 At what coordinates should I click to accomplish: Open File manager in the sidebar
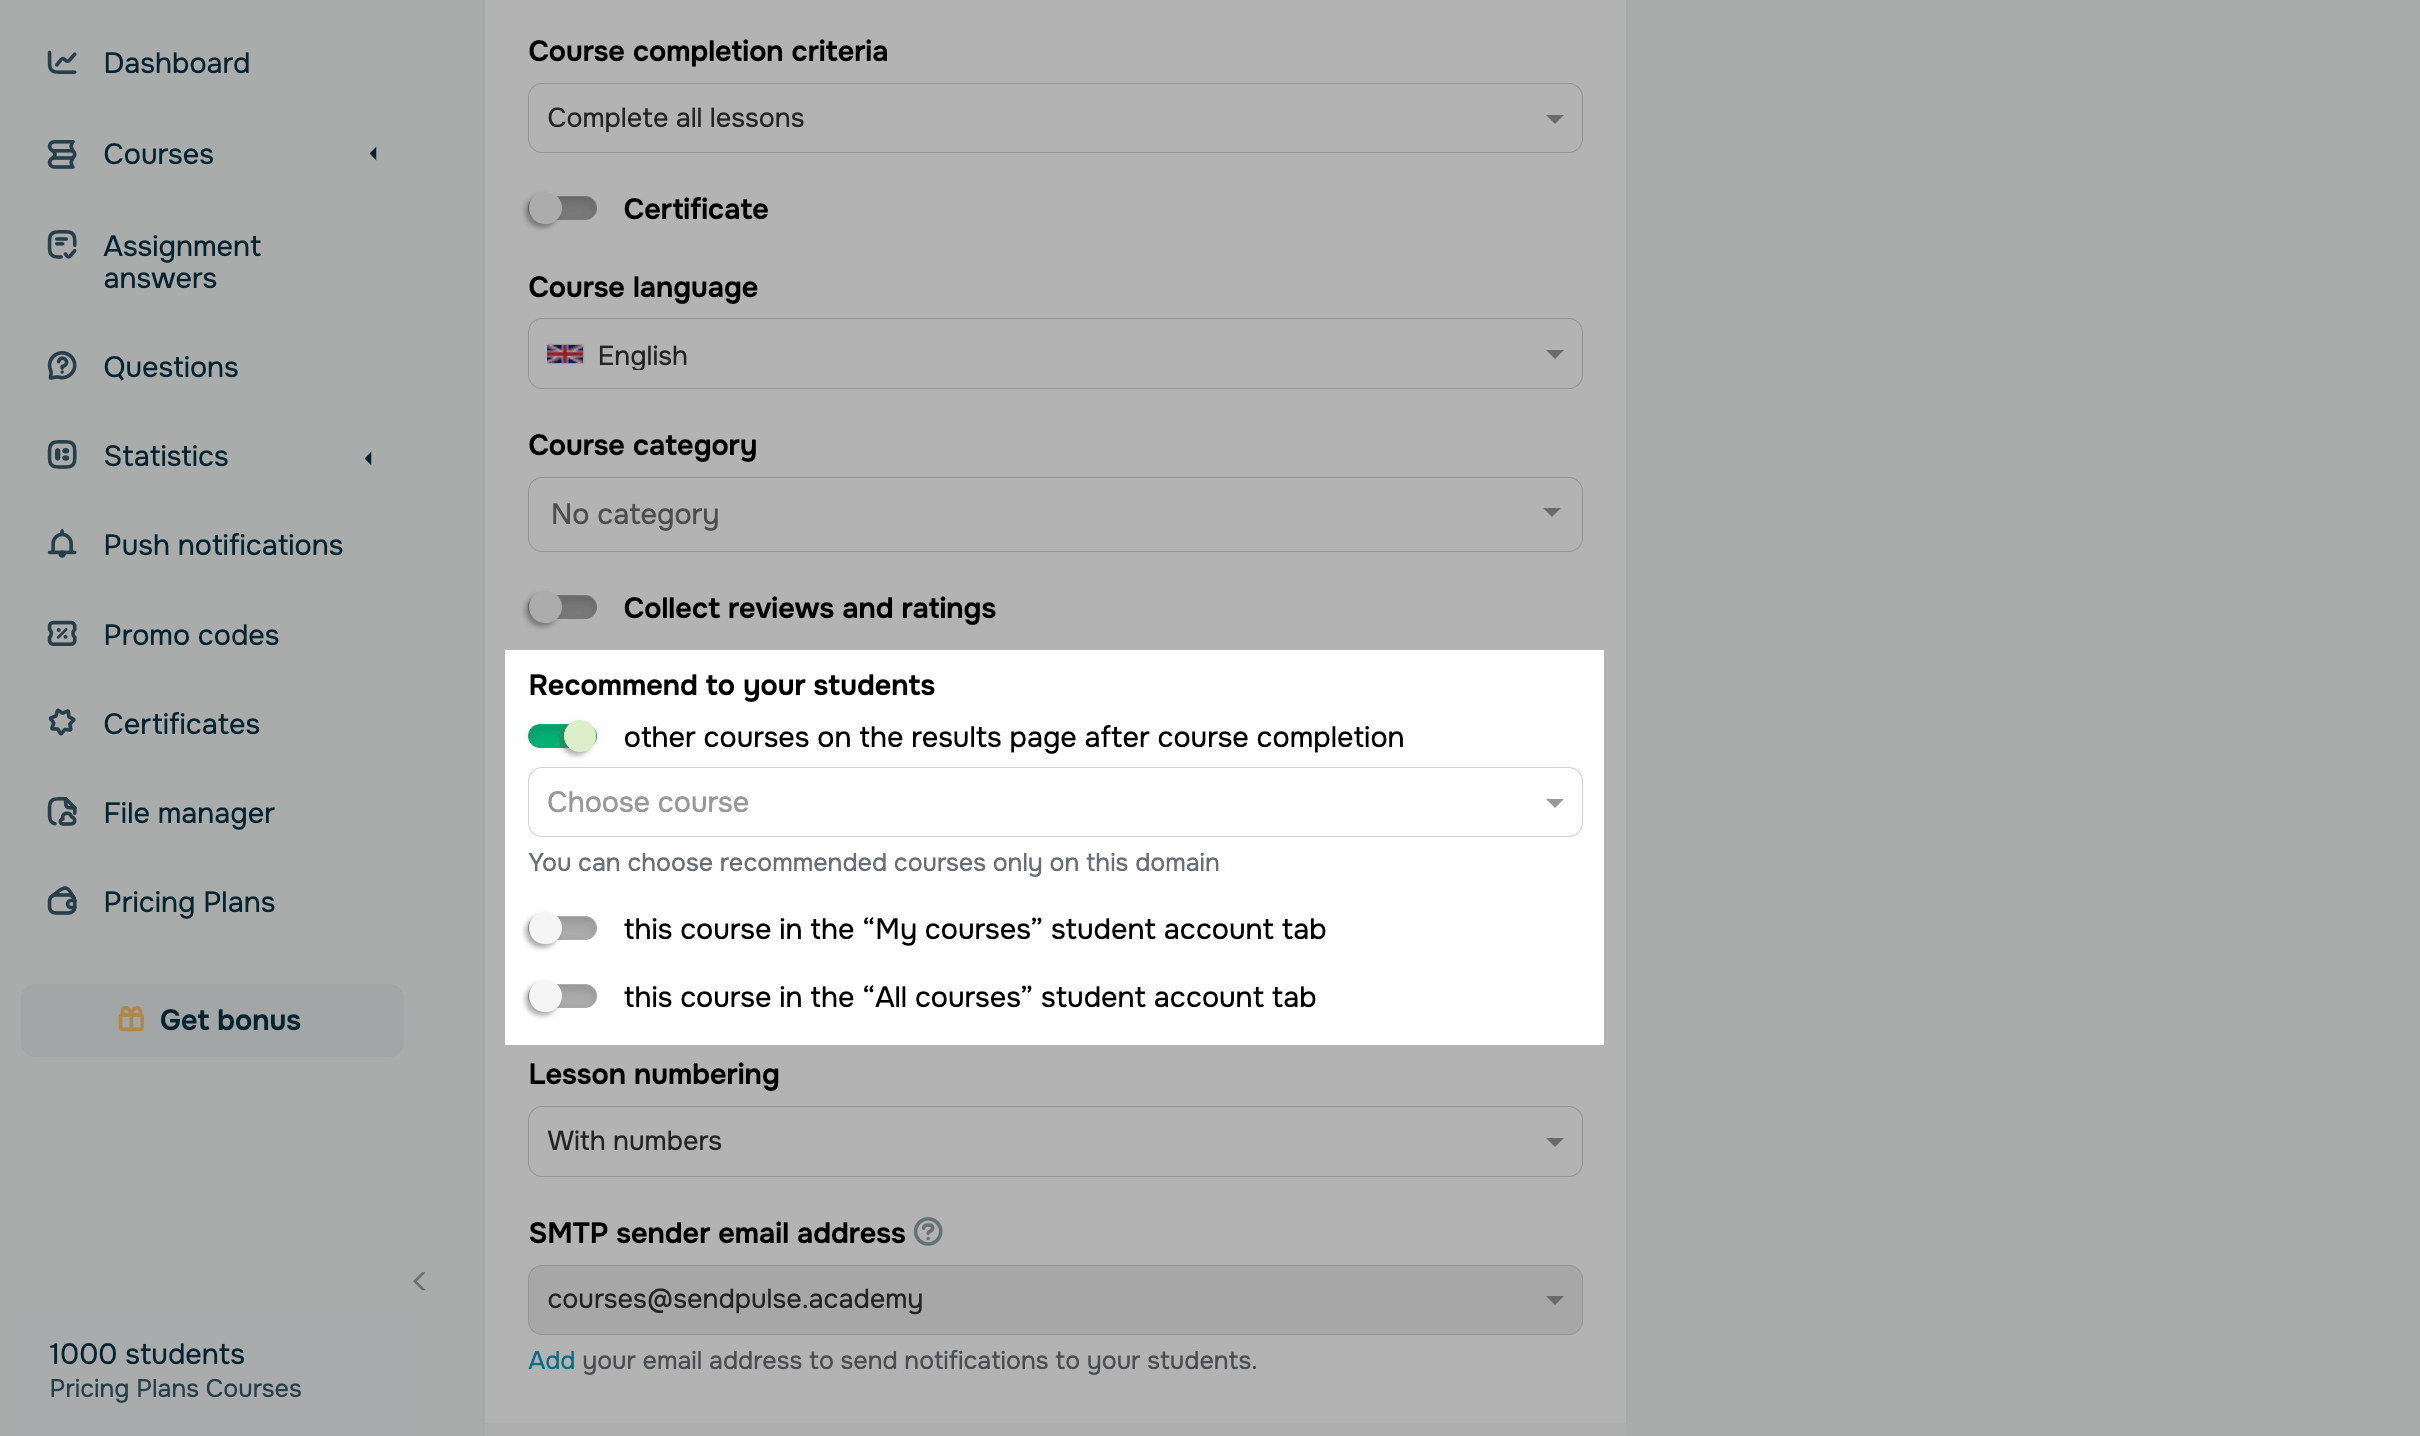(x=189, y=813)
